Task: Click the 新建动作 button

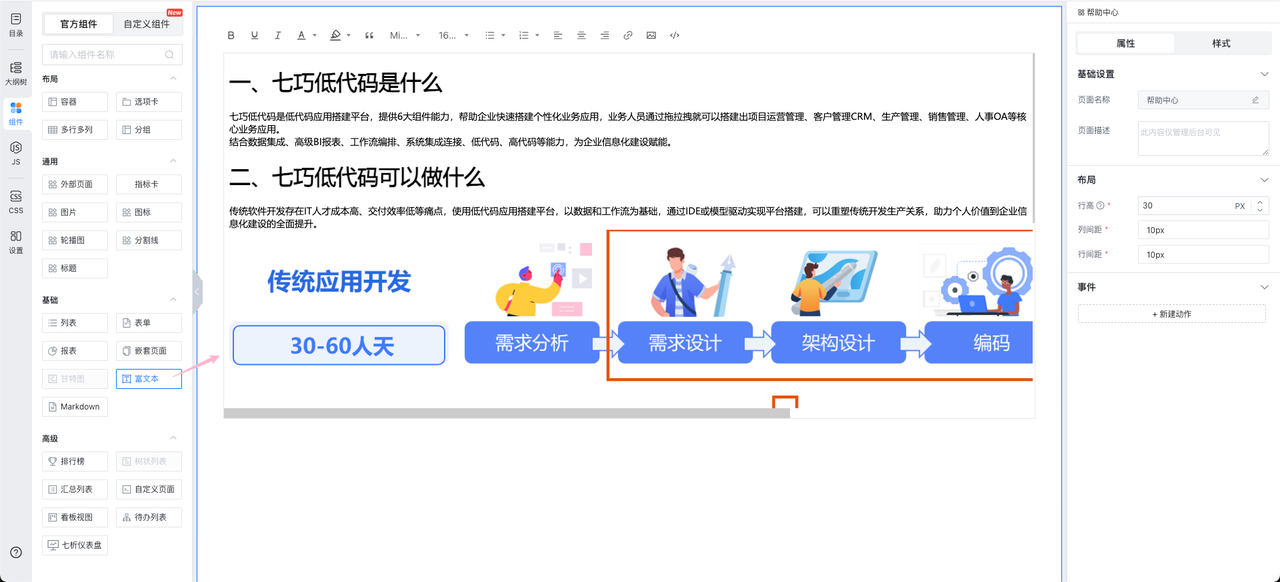Action: tap(1171, 314)
